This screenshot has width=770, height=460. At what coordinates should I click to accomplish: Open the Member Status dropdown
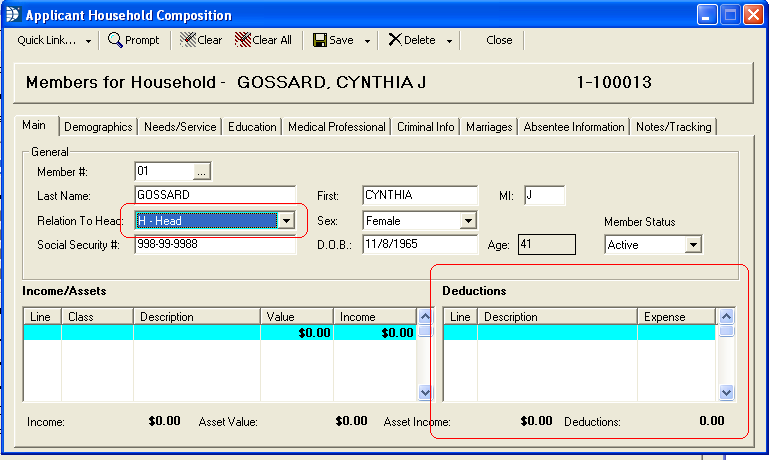693,244
